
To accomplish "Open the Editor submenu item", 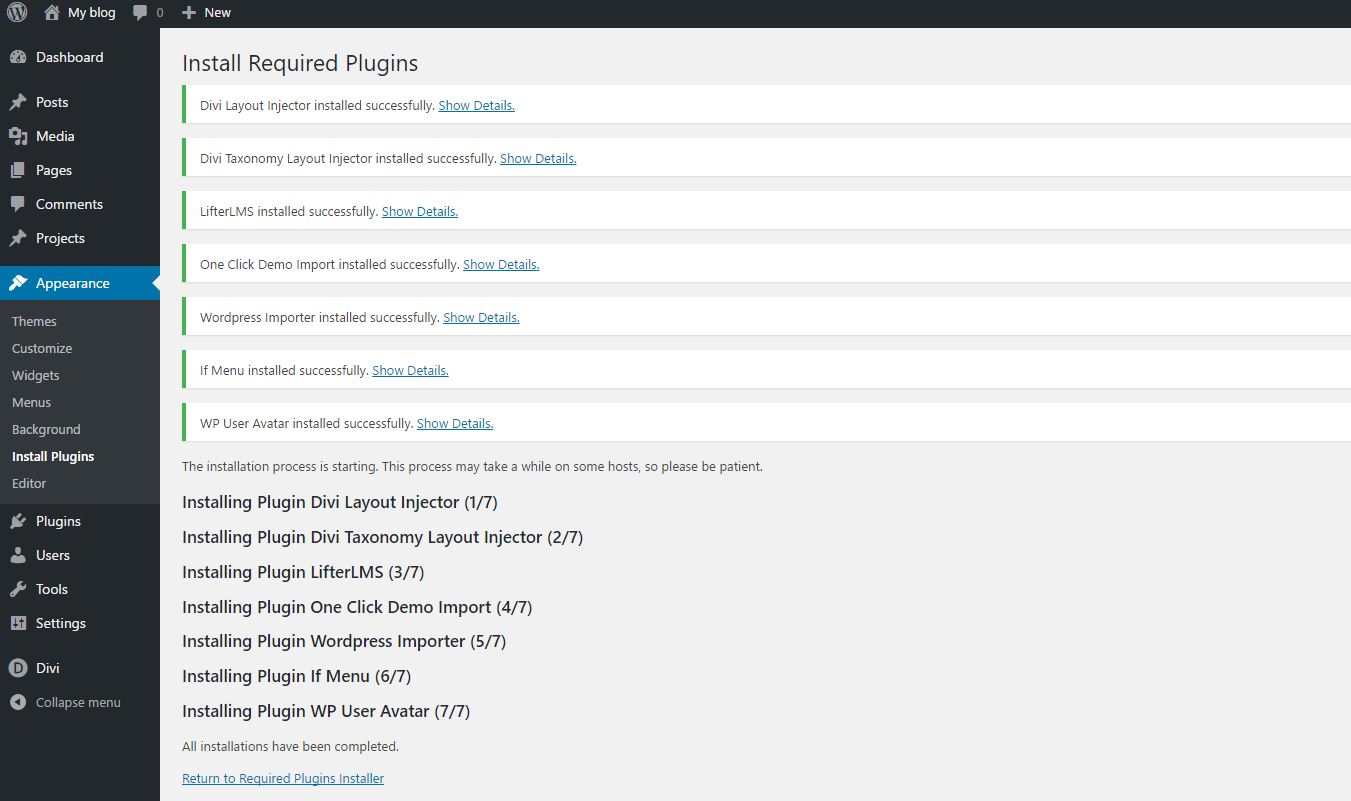I will (x=29, y=483).
